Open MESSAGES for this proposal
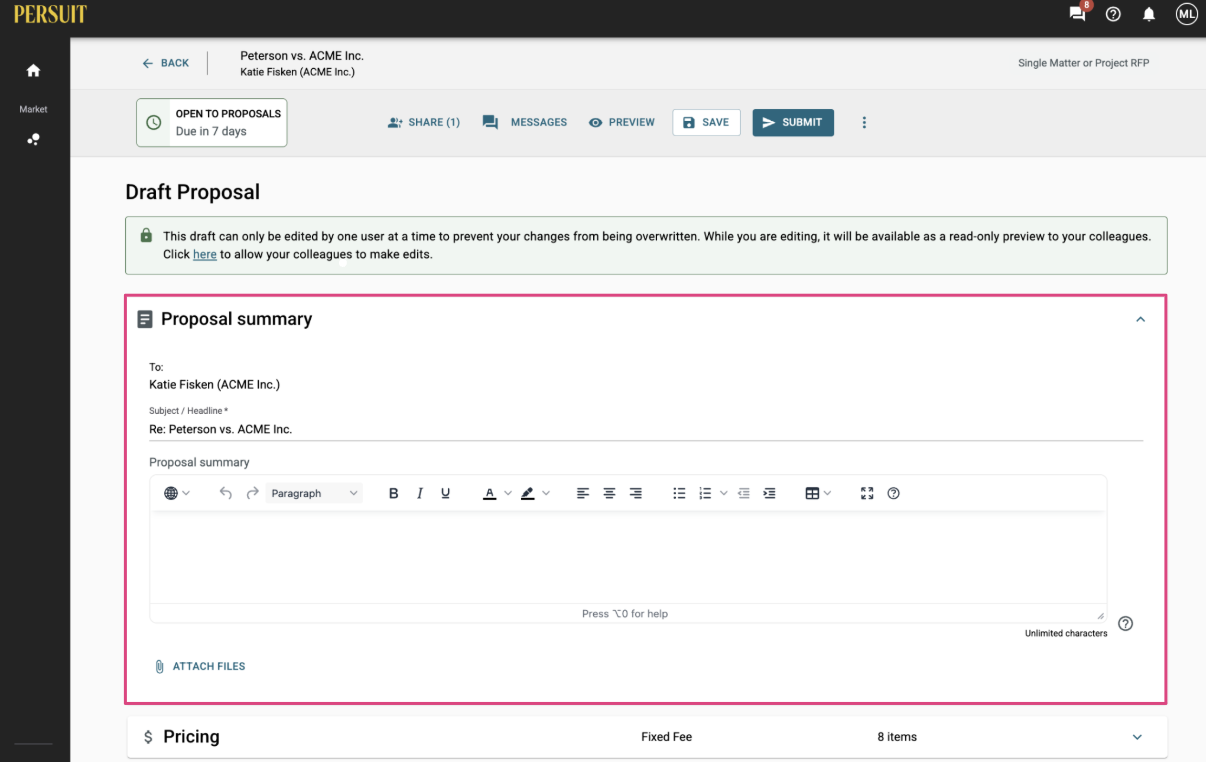 click(525, 122)
